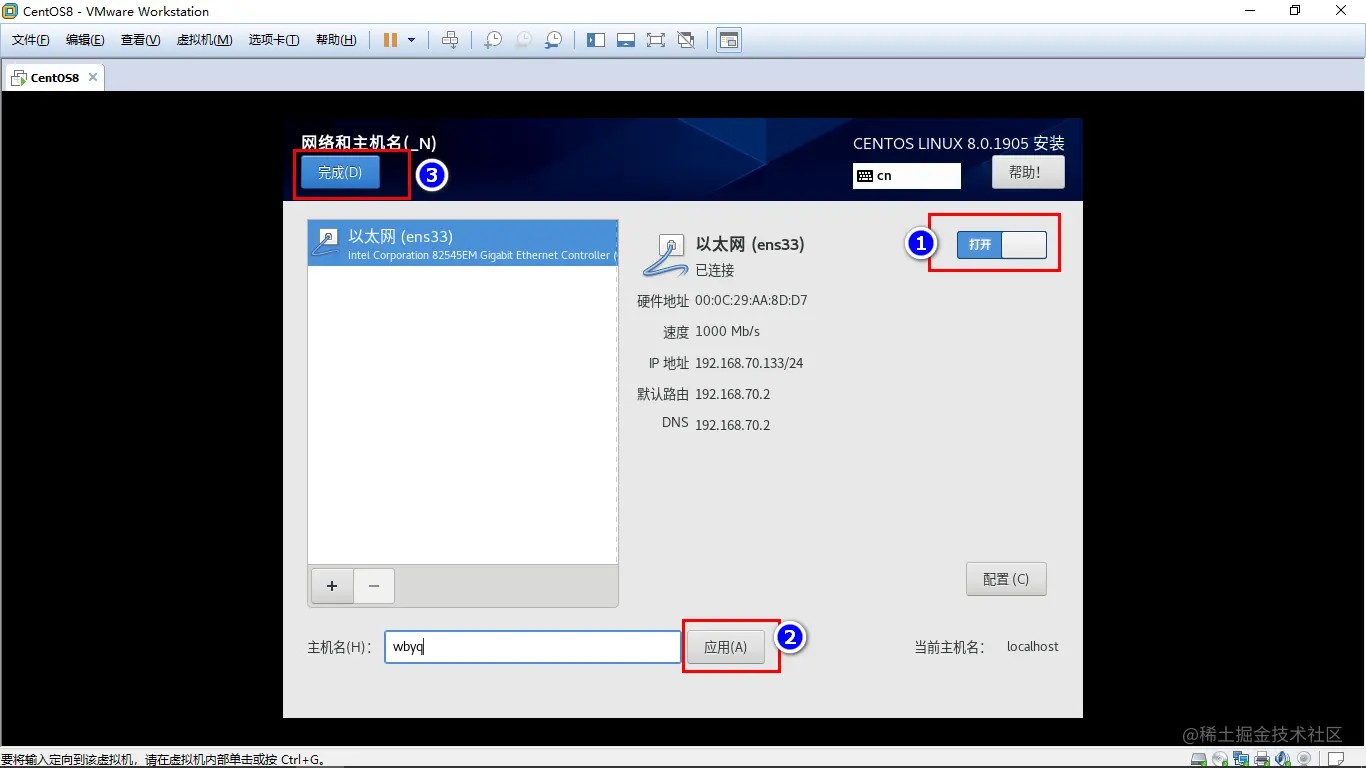The width and height of the screenshot is (1366, 768).
Task: Open the snapshot manager icon
Action: coord(553,40)
